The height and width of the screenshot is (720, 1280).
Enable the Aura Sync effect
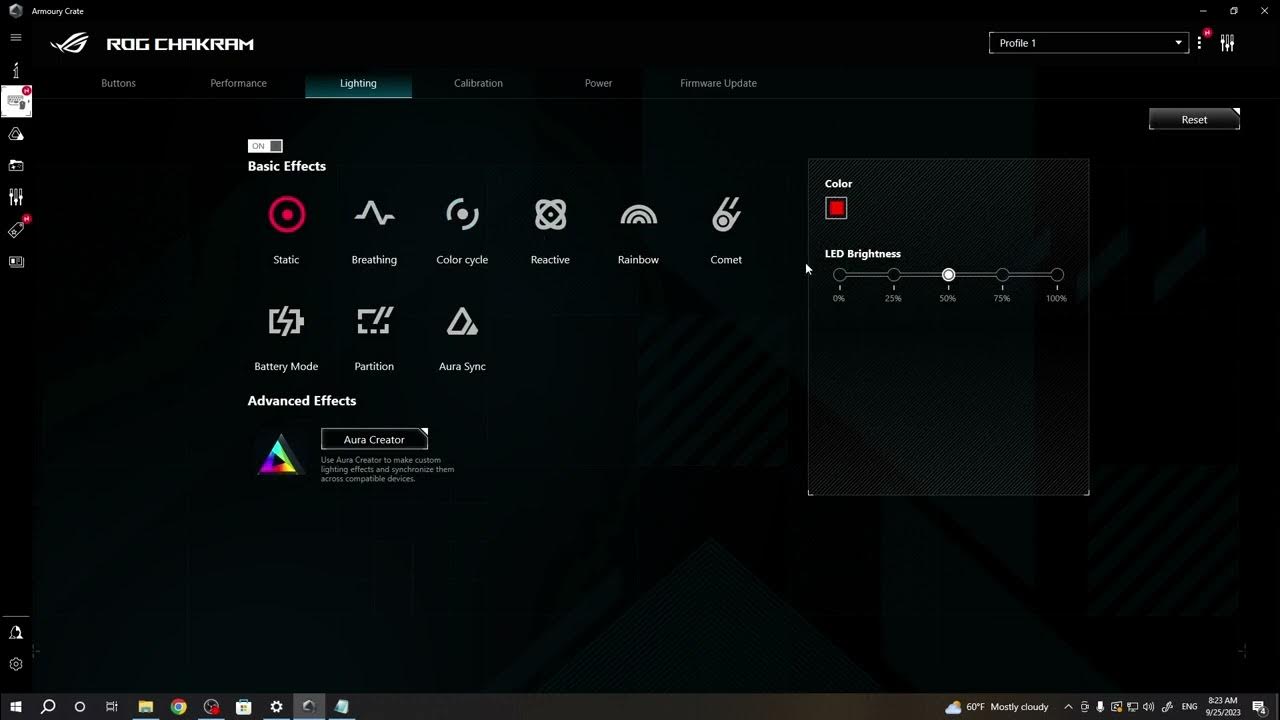(462, 322)
